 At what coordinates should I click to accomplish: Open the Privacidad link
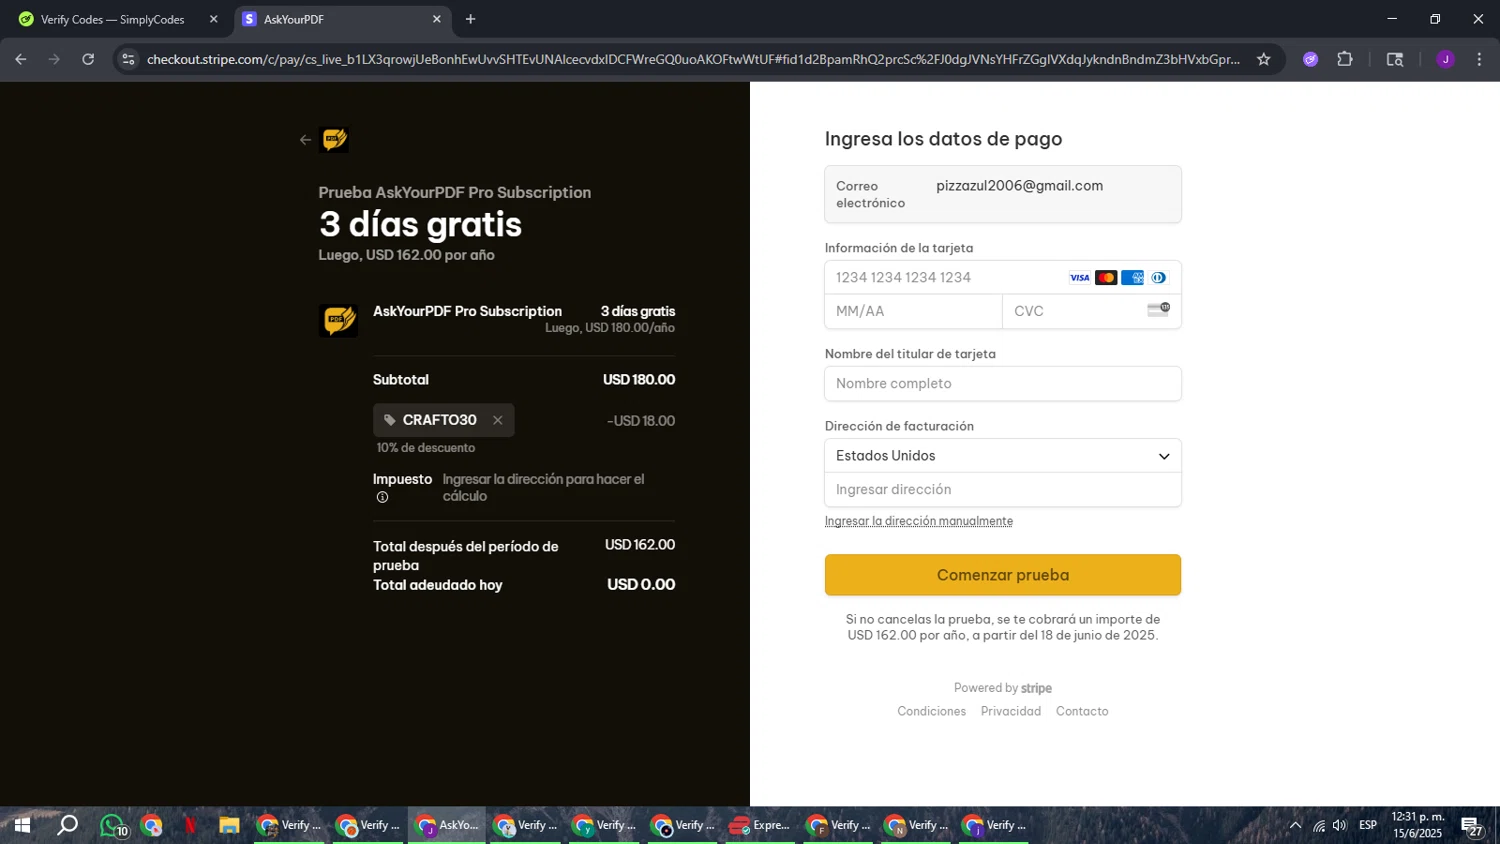point(1011,711)
